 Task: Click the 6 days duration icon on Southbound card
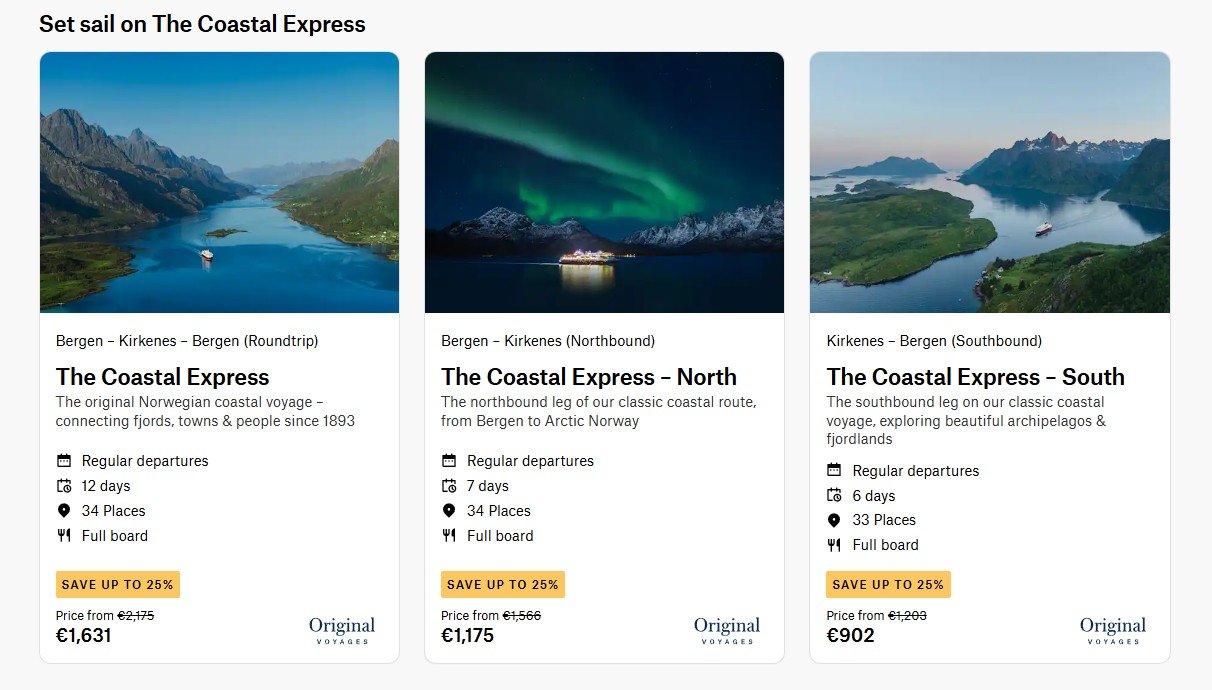point(833,495)
